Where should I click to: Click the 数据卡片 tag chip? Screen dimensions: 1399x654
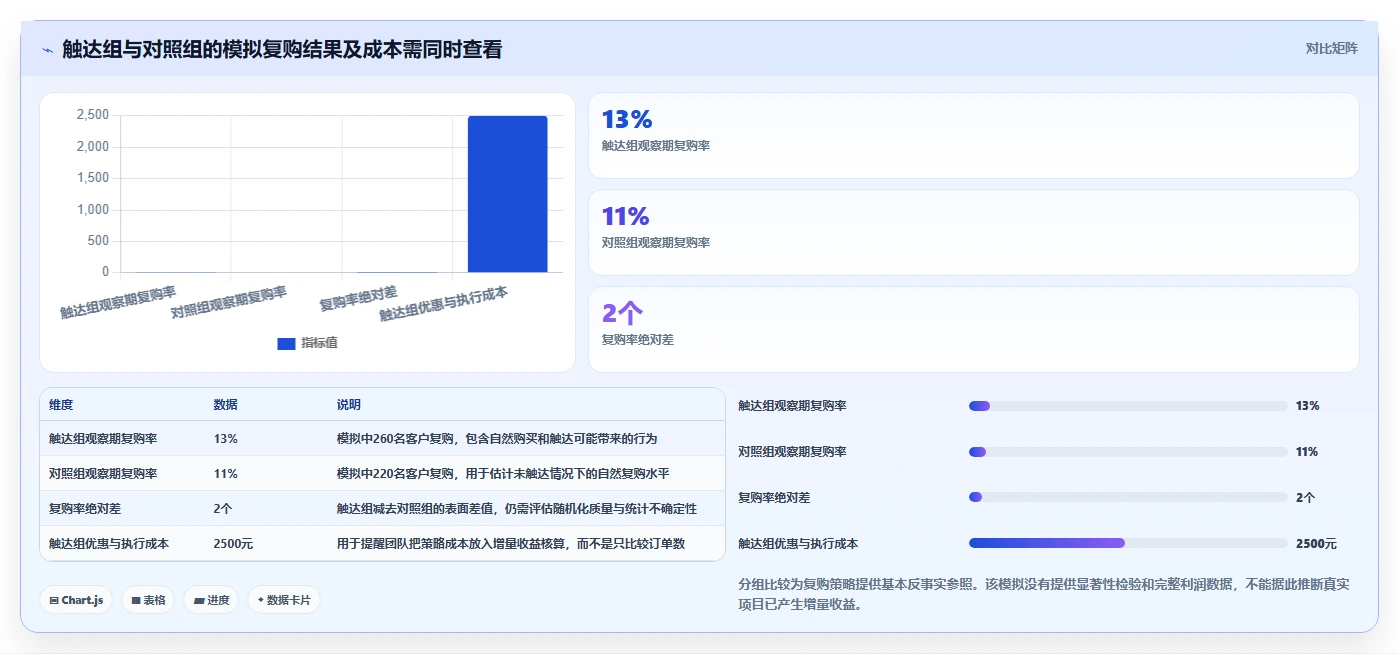click(284, 600)
